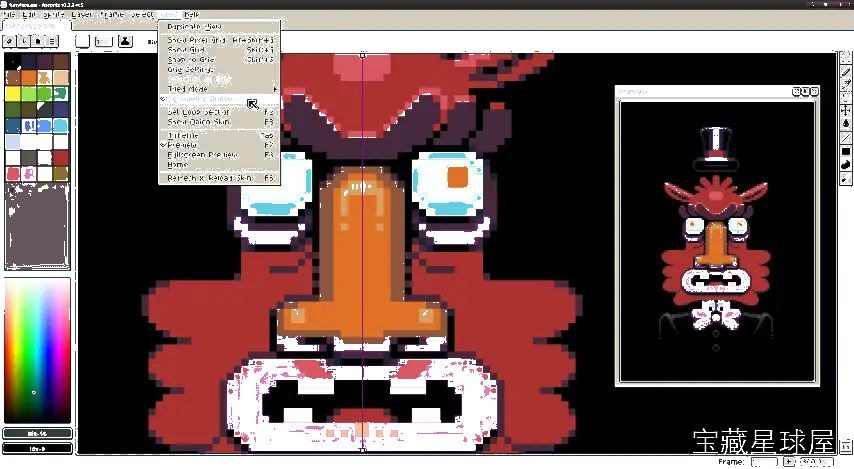This screenshot has height=469, width=854.
Task: Select the Move tool in right toolbar
Action: (846, 111)
